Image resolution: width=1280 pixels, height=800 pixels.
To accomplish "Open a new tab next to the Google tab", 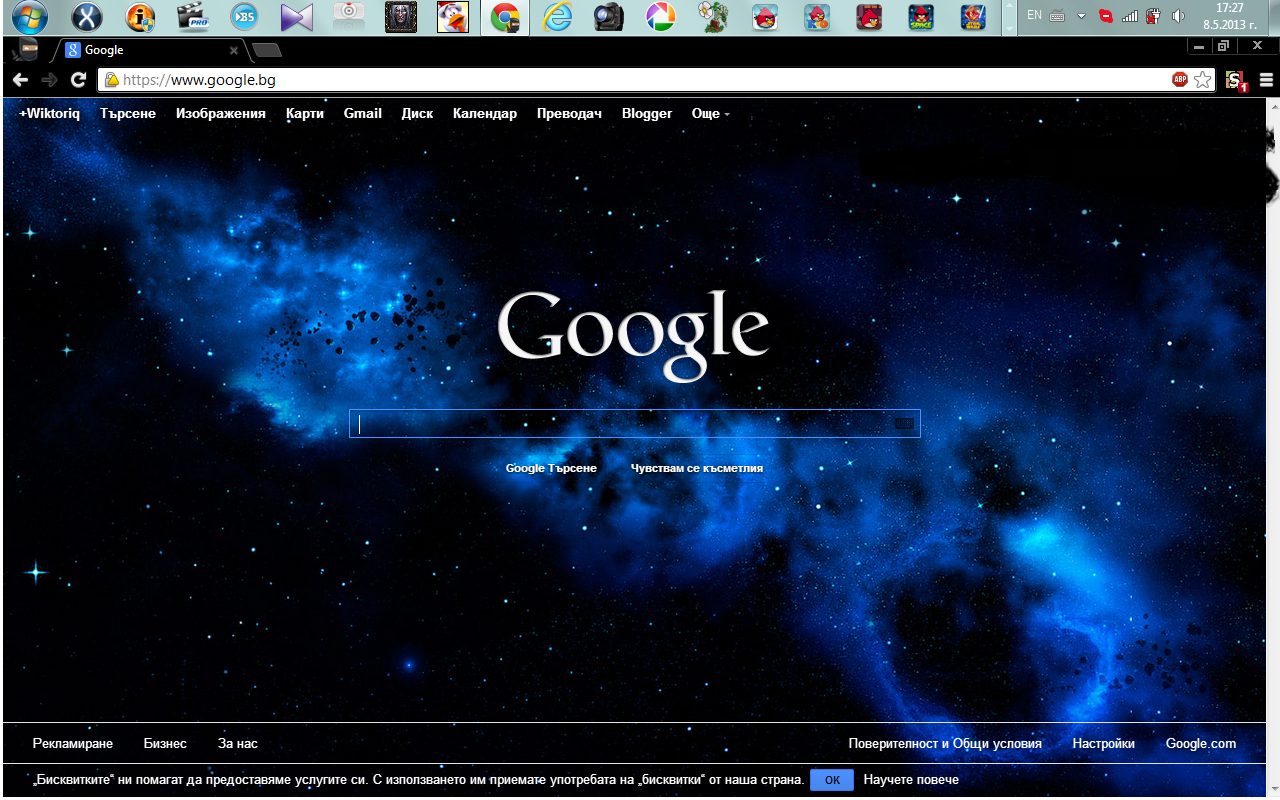I will pos(267,50).
